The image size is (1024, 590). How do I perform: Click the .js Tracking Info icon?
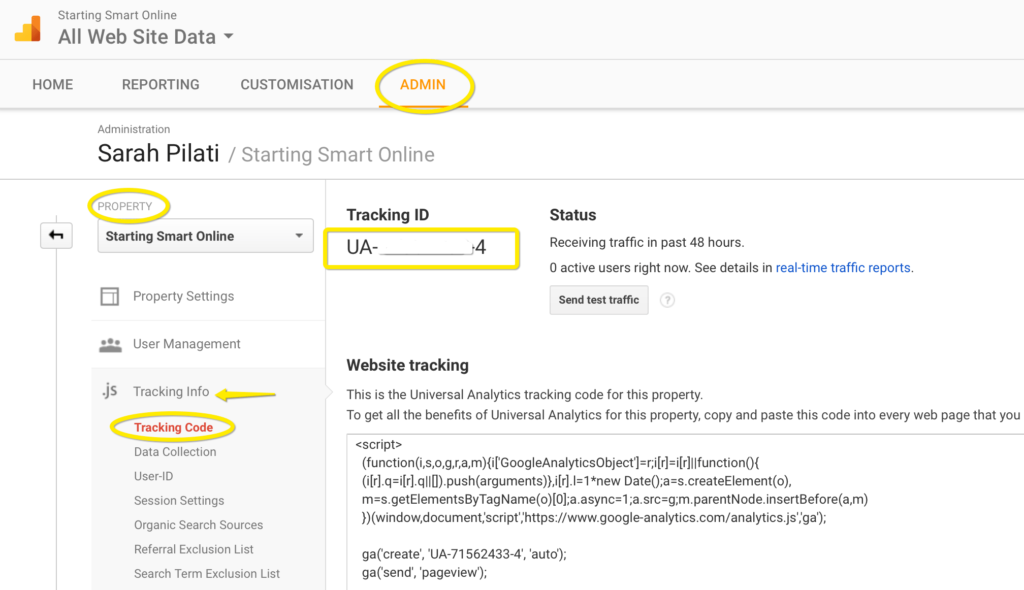110,391
